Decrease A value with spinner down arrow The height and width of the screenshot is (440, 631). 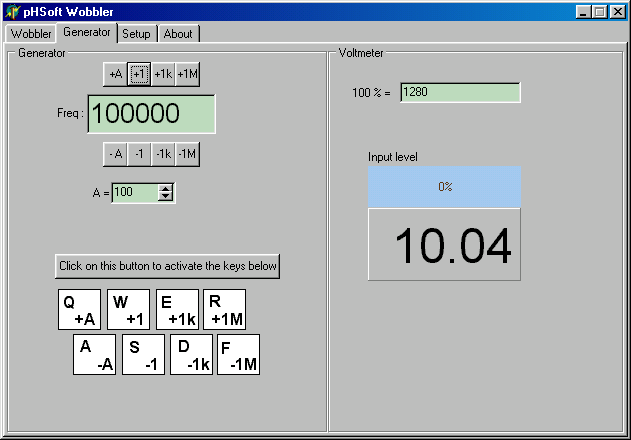[165, 197]
